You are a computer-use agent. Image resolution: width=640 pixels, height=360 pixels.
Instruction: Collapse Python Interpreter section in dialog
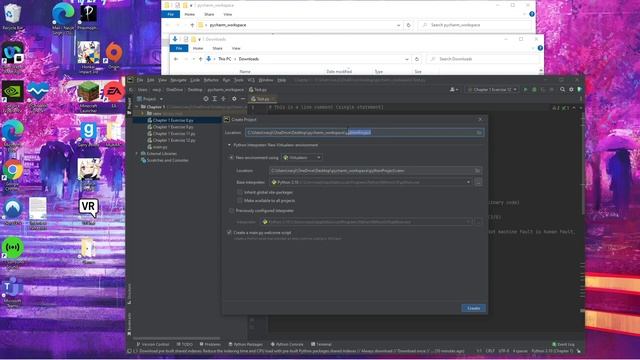tap(229, 145)
